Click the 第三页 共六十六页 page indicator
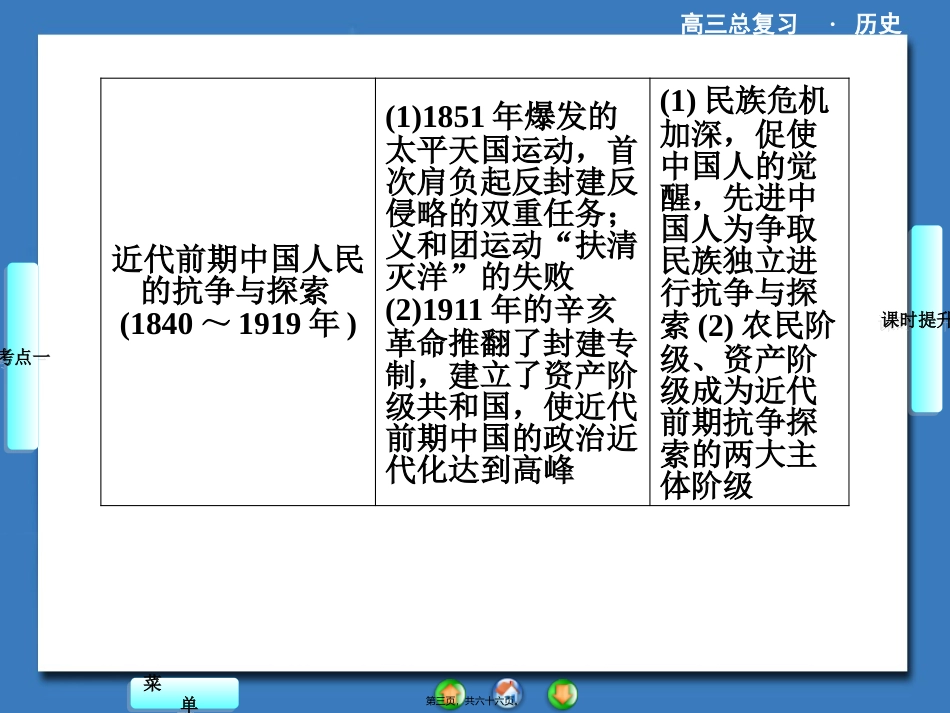This screenshot has height=713, width=950. [471, 701]
